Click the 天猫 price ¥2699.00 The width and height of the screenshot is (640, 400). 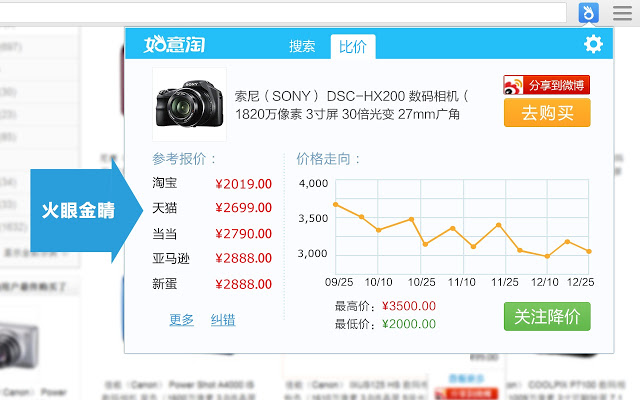pos(243,208)
